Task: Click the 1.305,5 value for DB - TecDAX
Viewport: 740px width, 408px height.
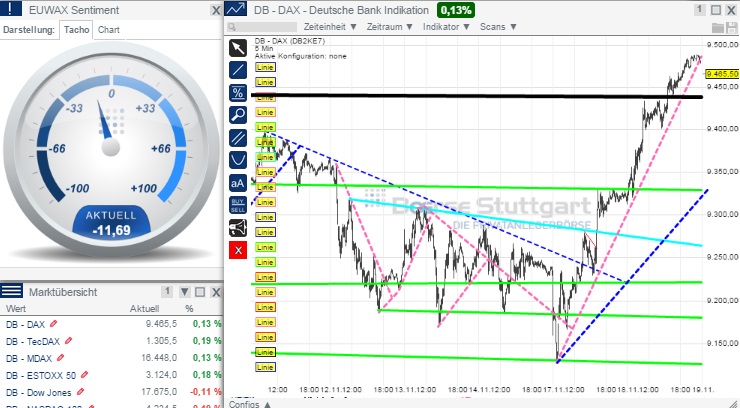Action: (161, 341)
